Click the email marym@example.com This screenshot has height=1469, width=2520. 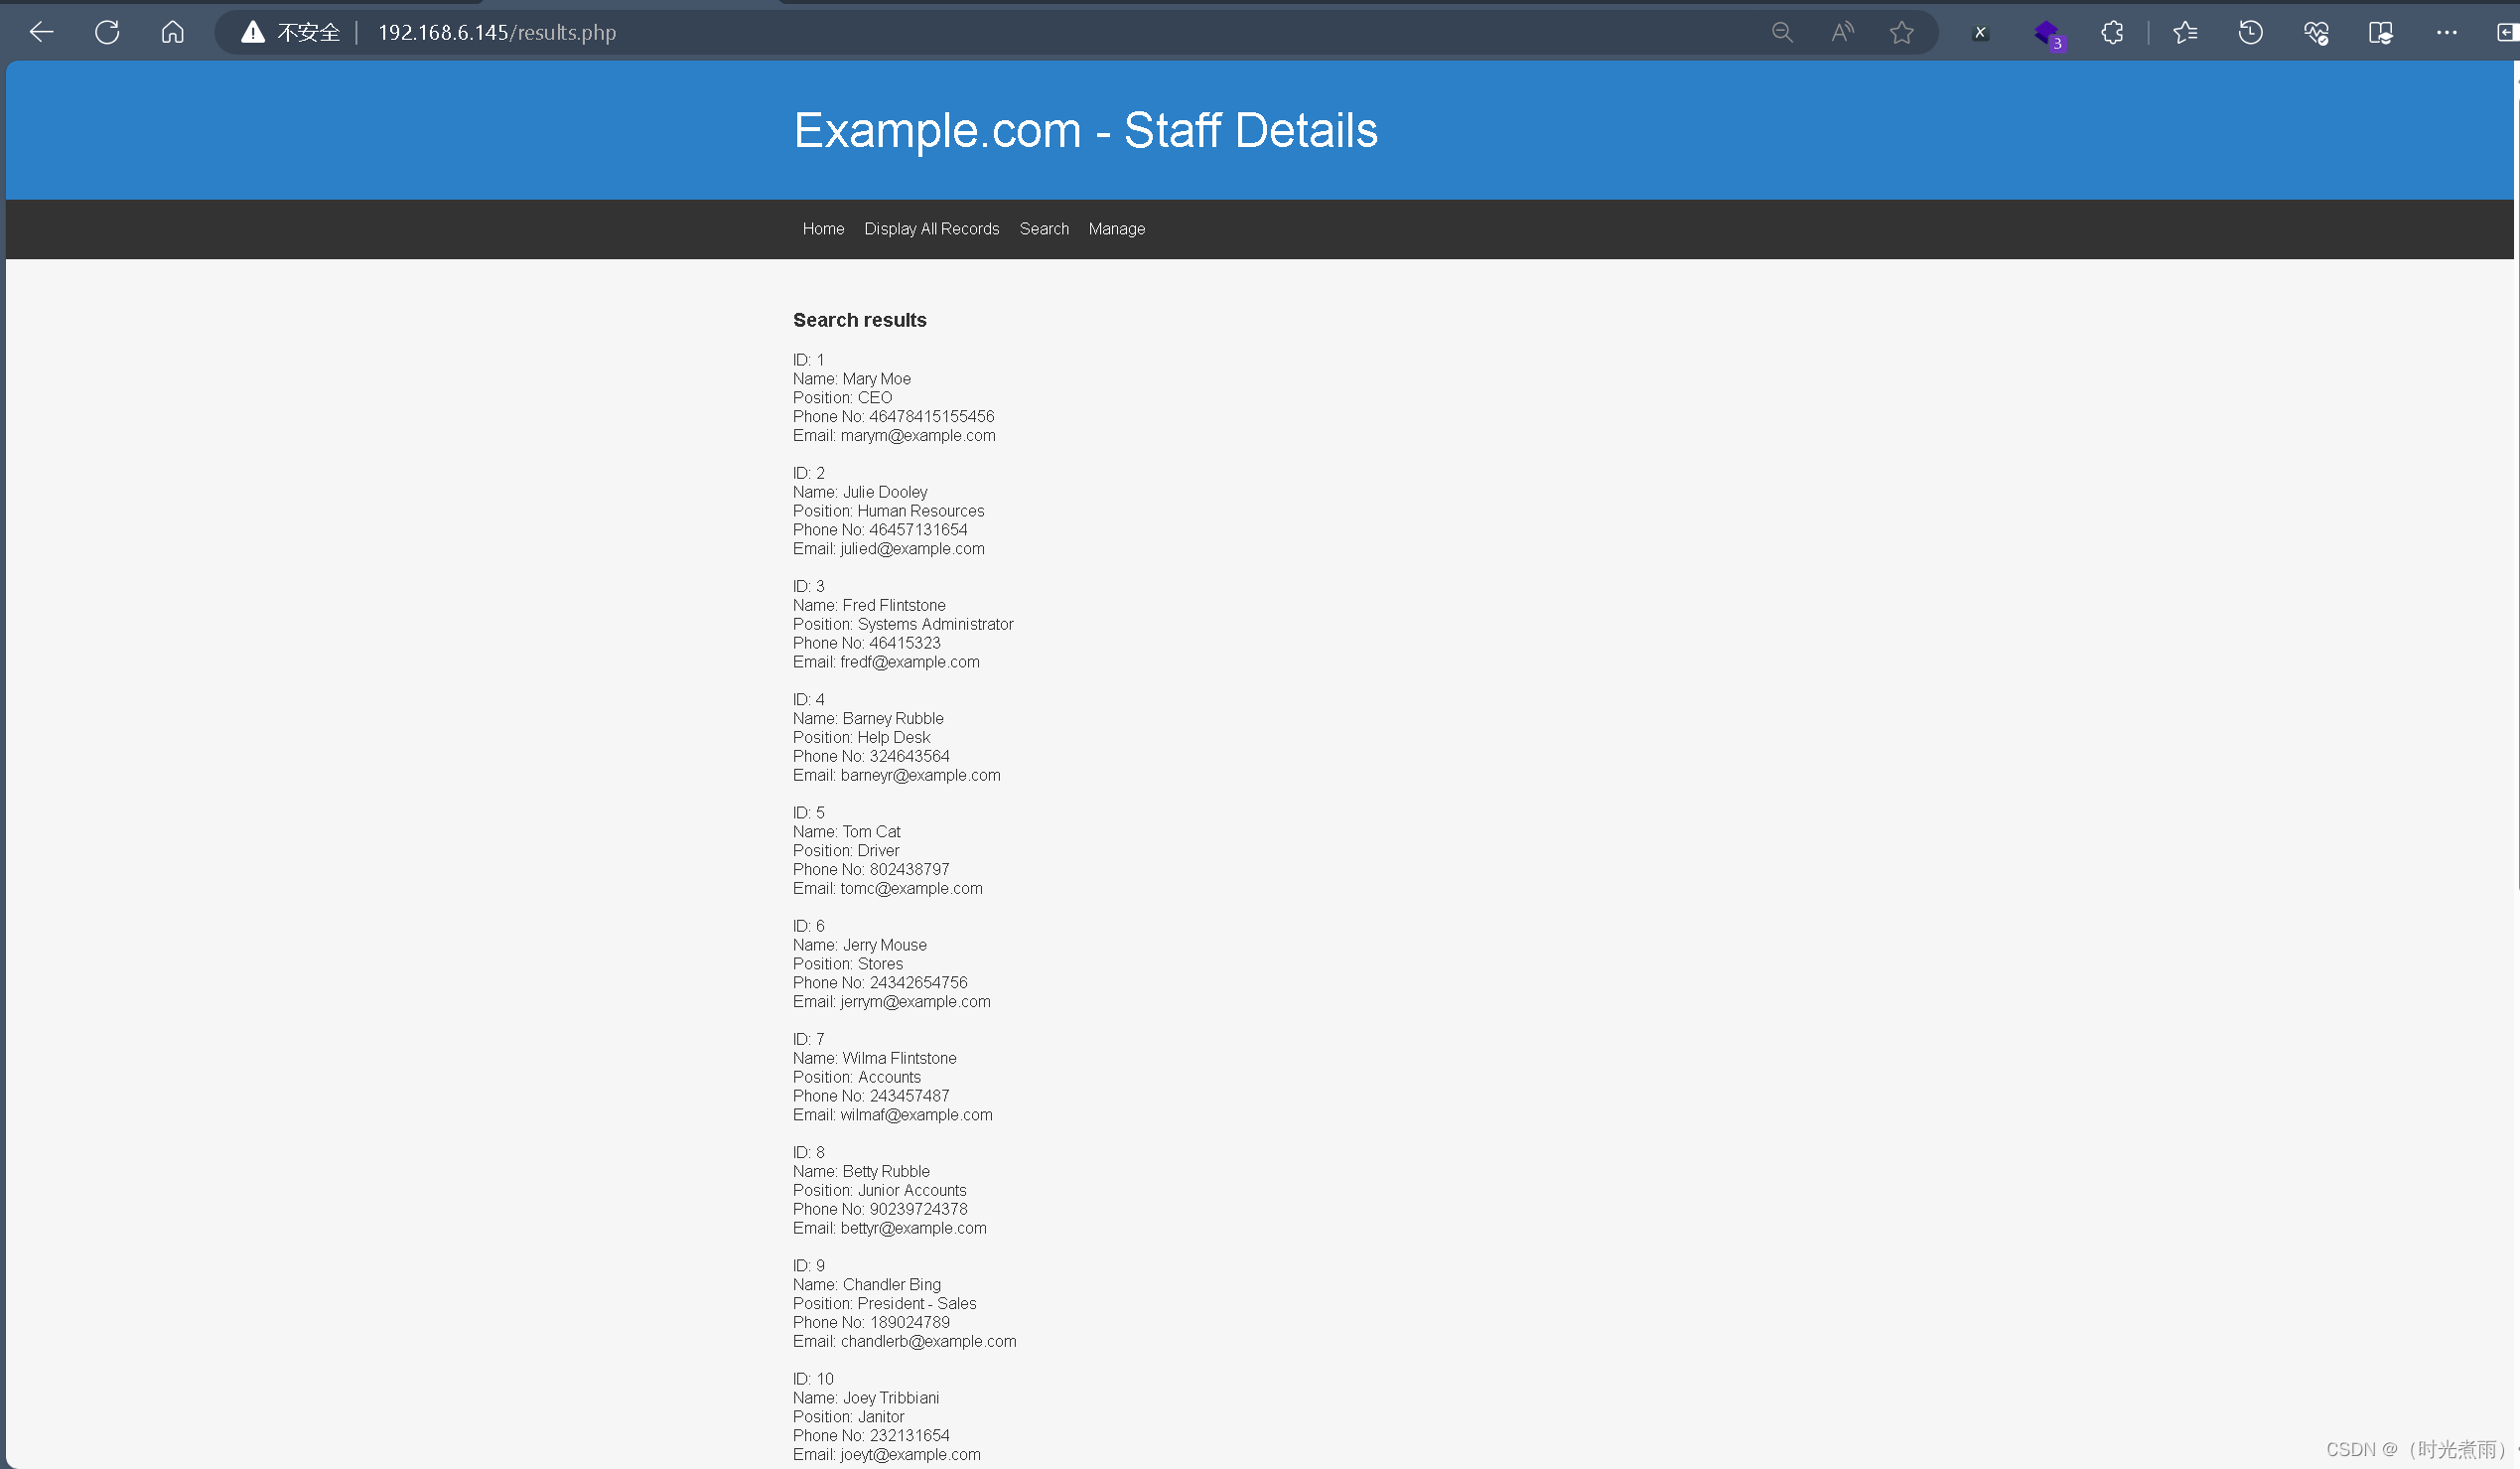click(917, 436)
